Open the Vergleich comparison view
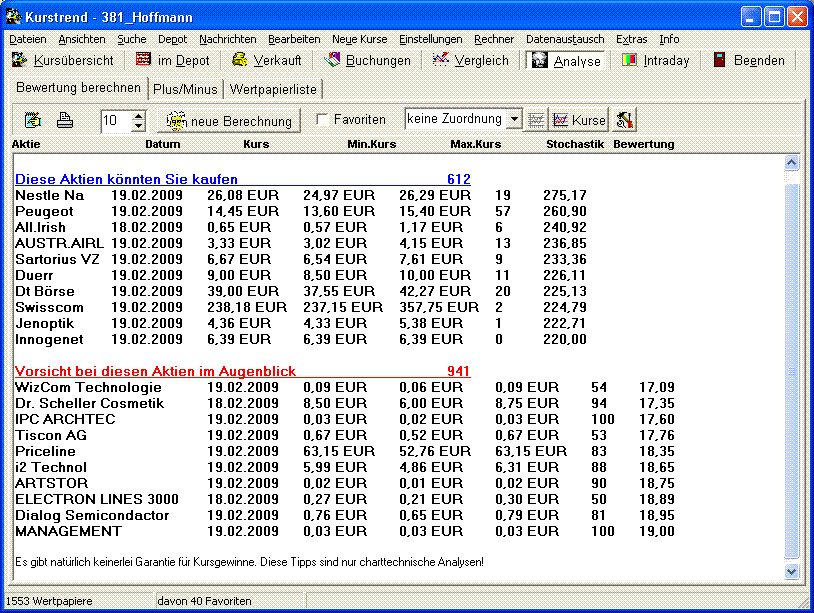This screenshot has height=613, width=814. coord(470,60)
